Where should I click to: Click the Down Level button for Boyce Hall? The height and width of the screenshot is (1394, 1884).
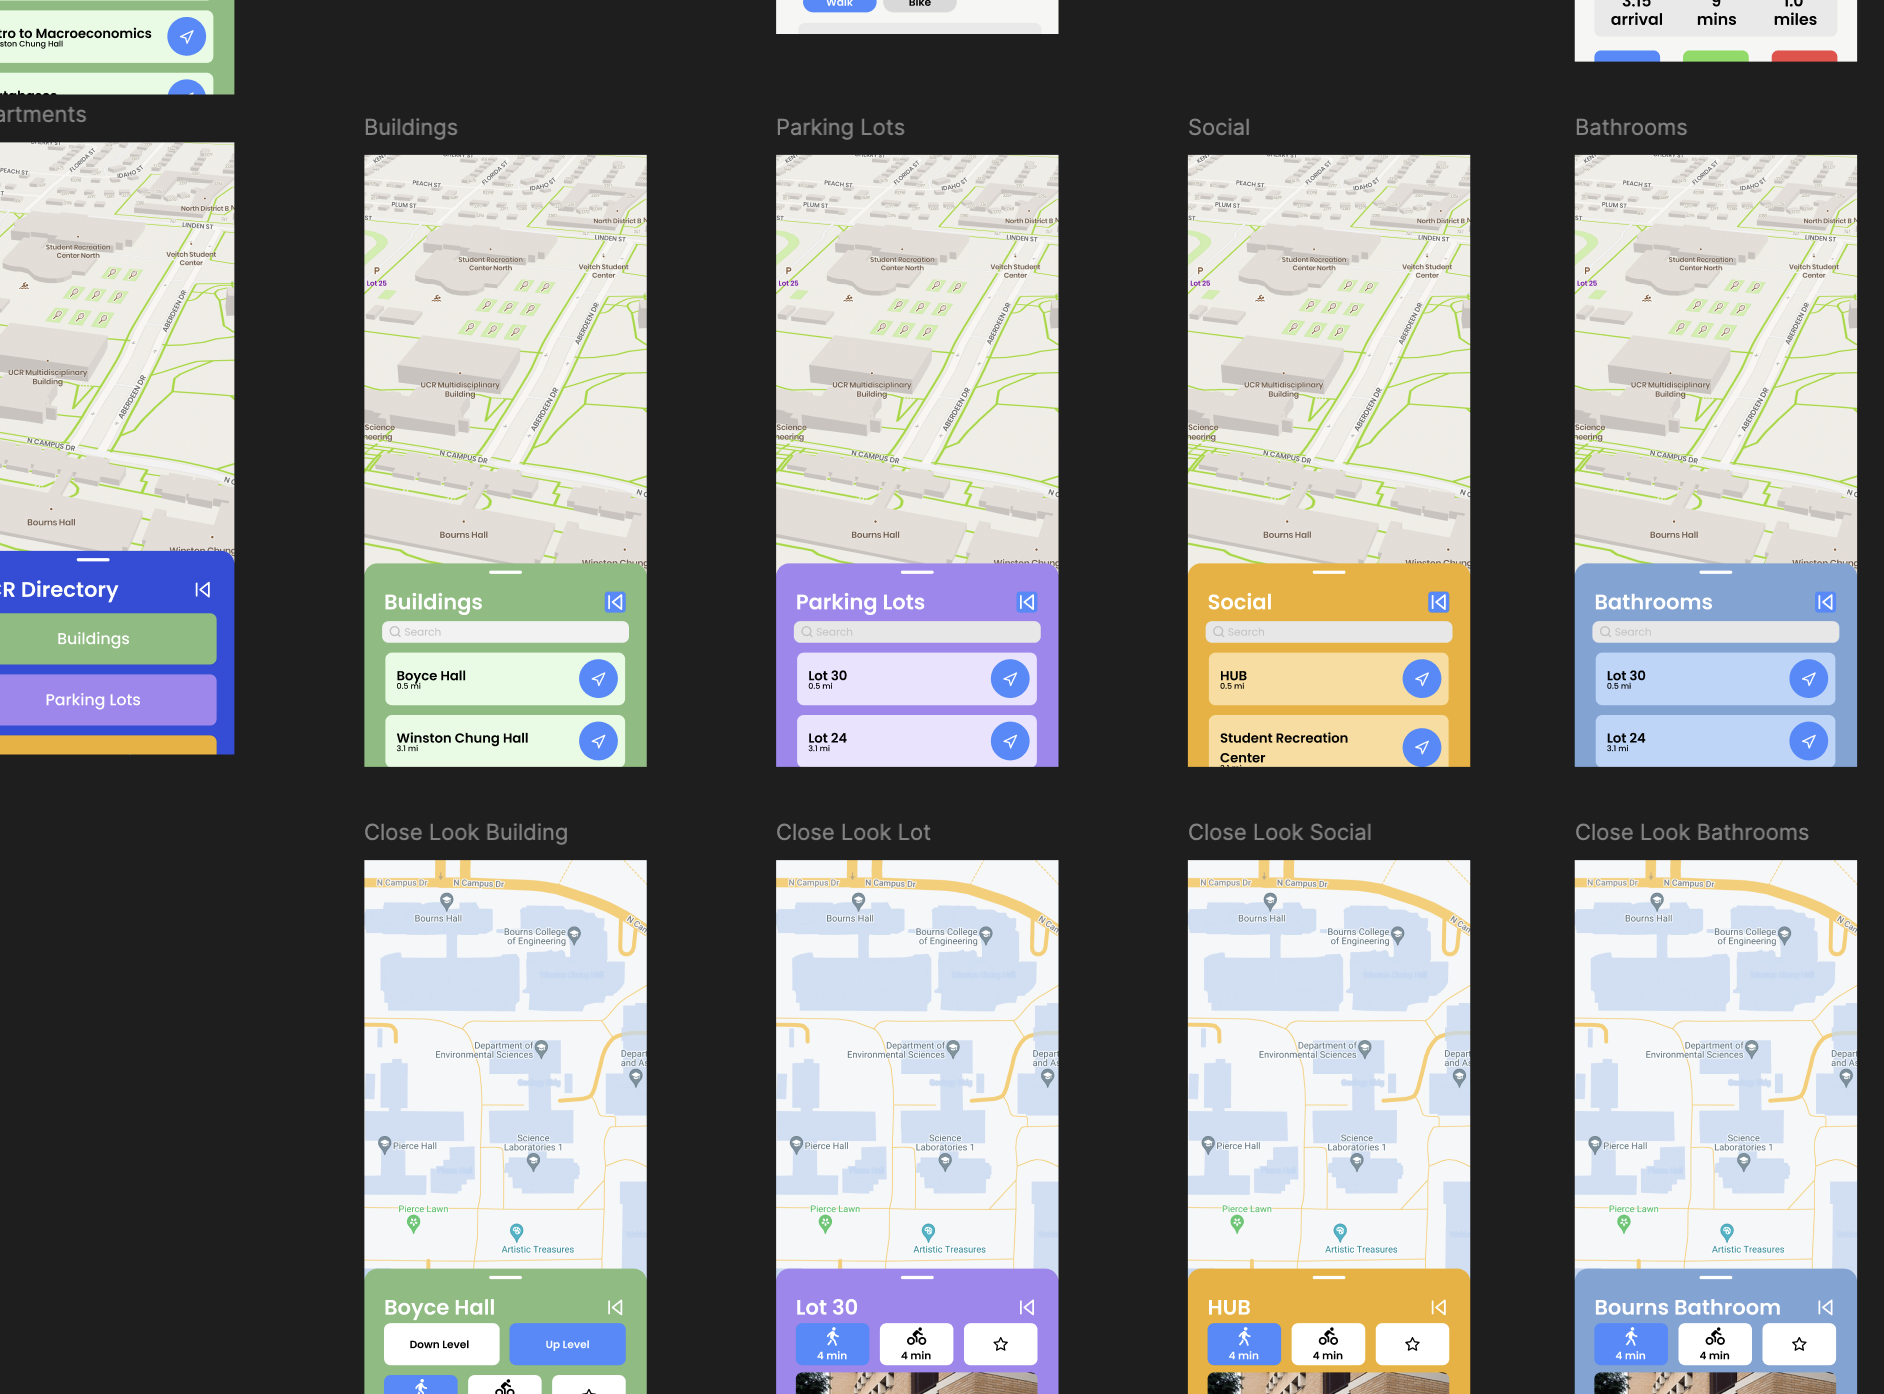point(441,1344)
